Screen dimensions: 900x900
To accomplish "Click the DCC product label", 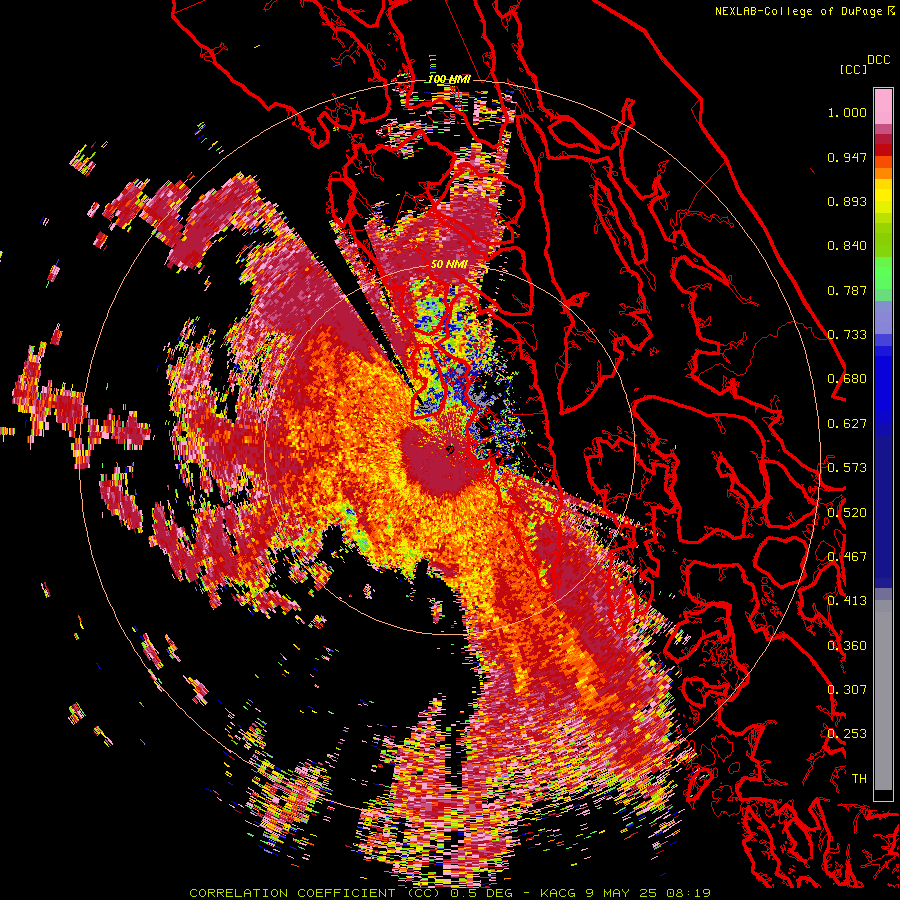I will 878,60.
